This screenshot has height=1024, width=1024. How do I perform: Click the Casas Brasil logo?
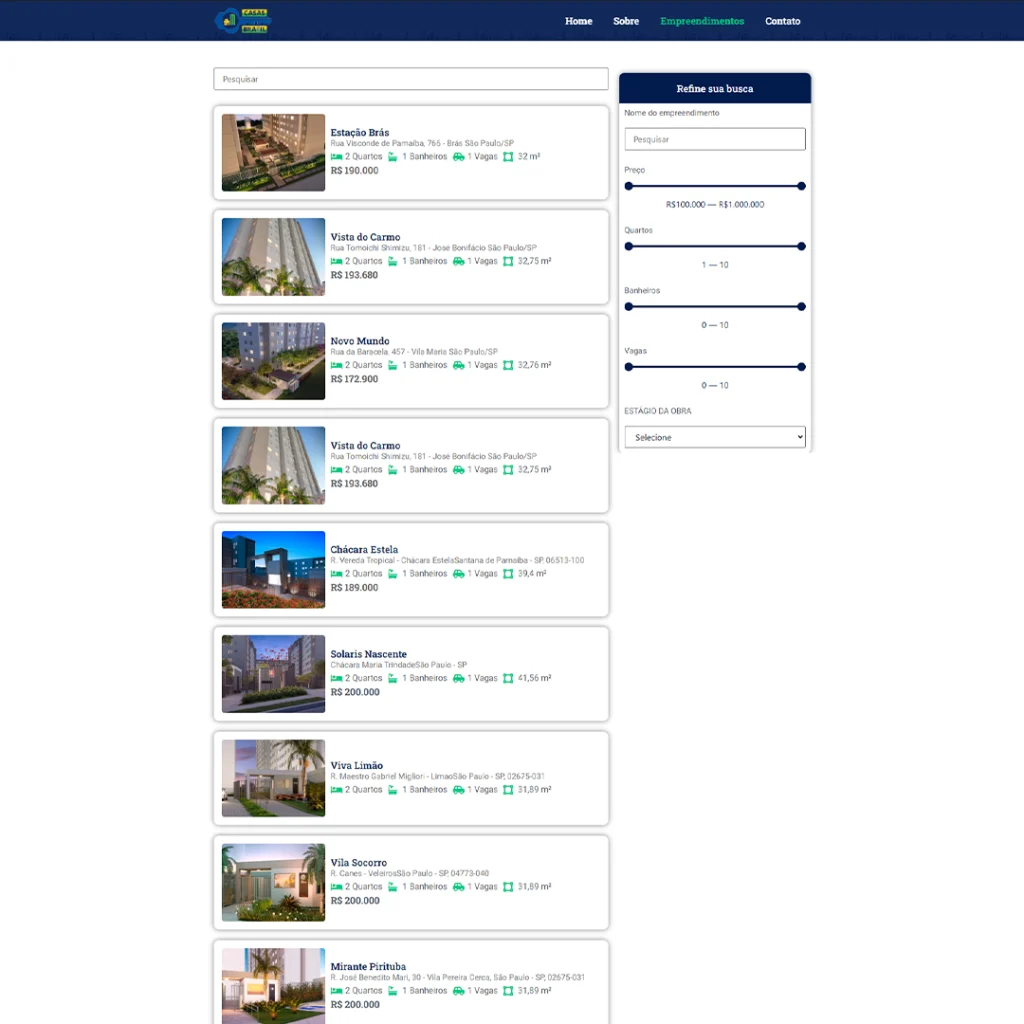pyautogui.click(x=243, y=20)
